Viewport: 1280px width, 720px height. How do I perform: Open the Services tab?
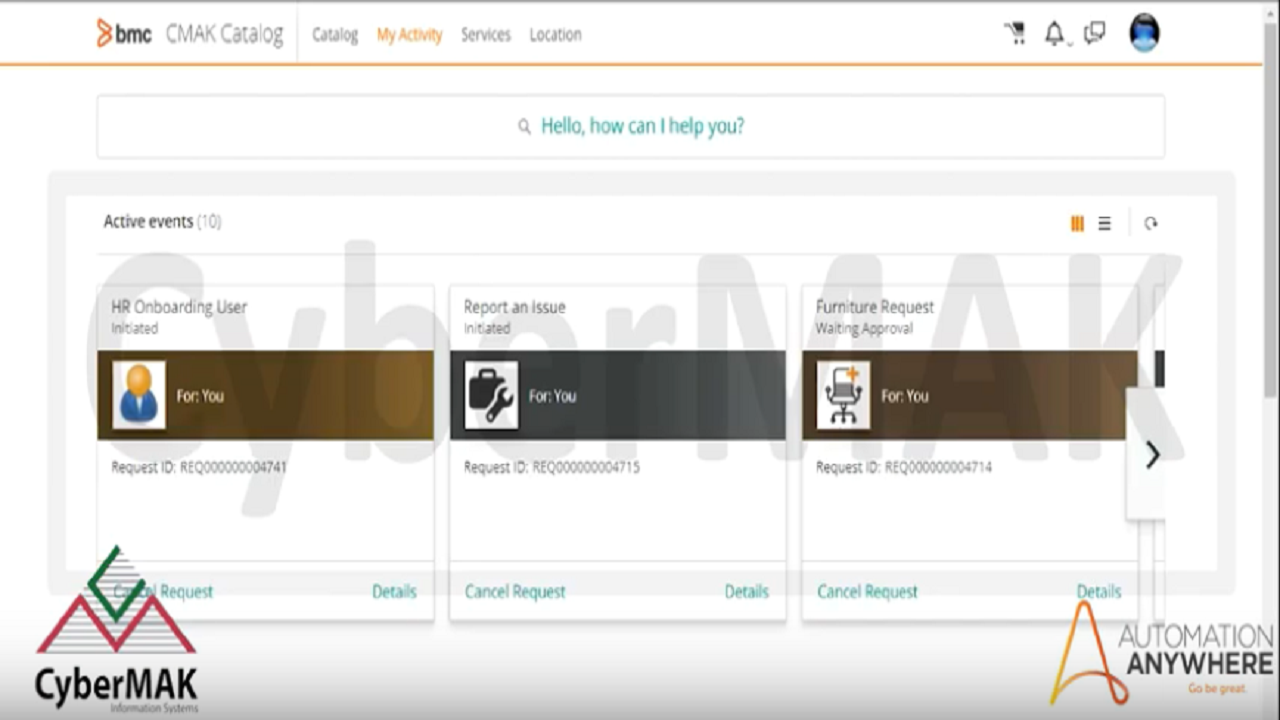point(486,35)
